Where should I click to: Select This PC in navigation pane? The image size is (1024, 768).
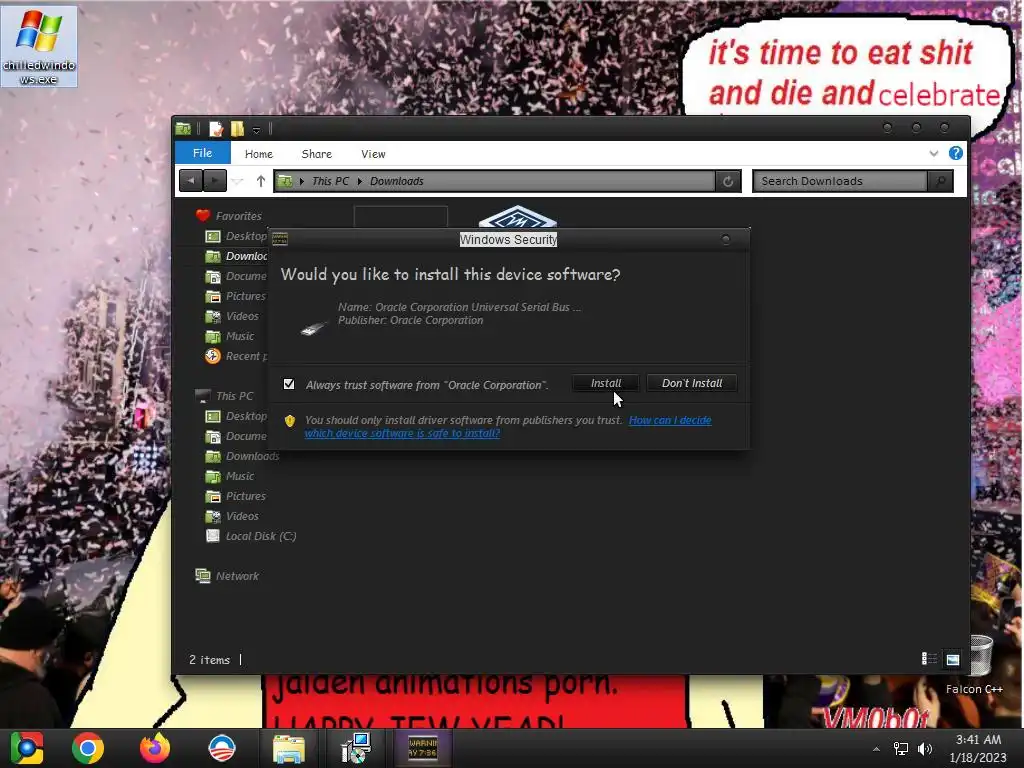pos(234,396)
